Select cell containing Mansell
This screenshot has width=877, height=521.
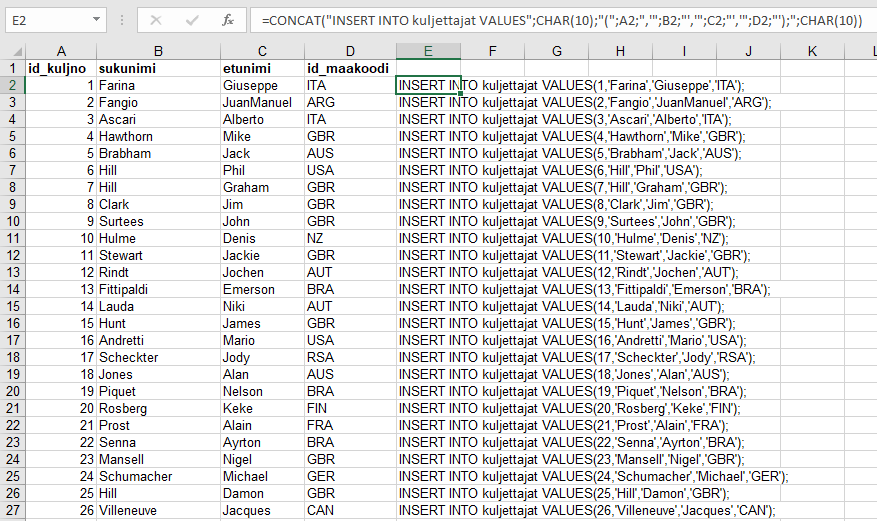(158, 460)
